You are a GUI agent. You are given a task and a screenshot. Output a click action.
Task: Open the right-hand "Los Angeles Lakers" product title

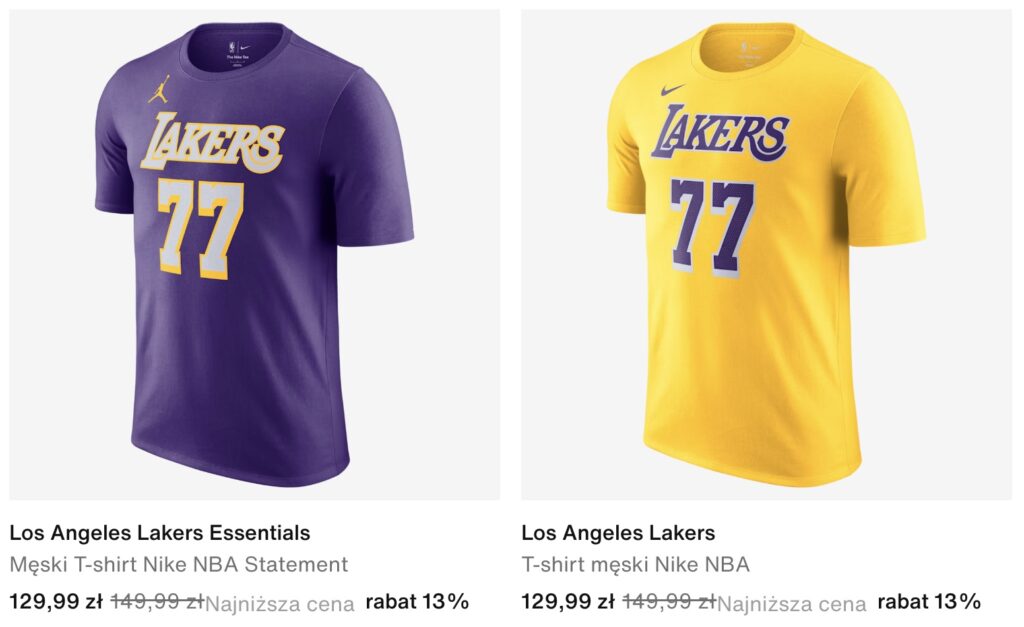click(618, 533)
